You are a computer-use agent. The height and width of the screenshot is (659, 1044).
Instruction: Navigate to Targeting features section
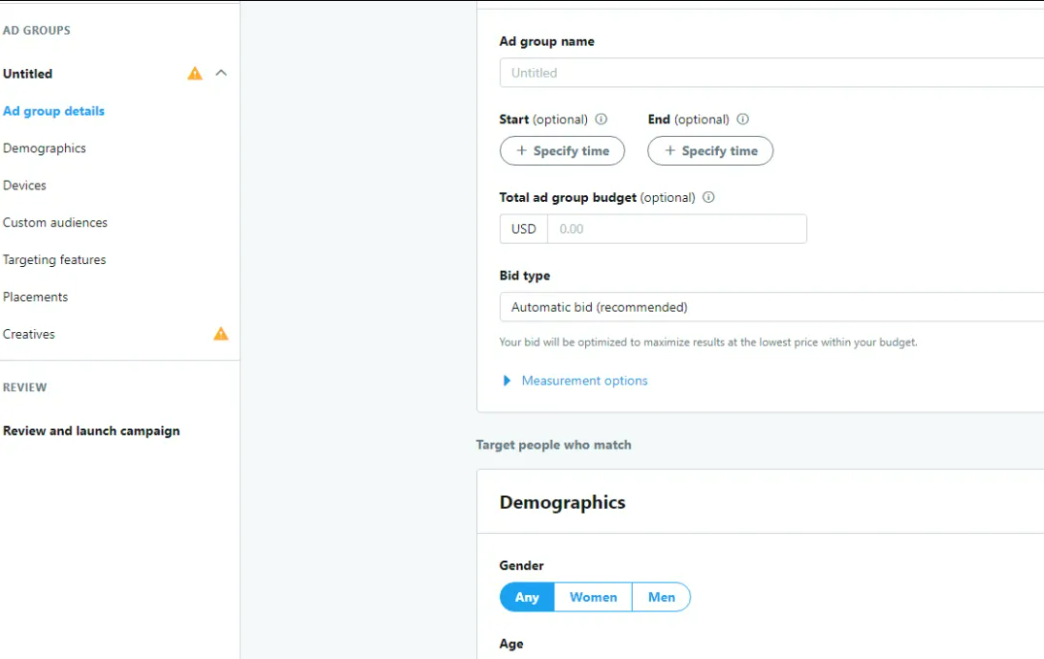click(x=55, y=260)
